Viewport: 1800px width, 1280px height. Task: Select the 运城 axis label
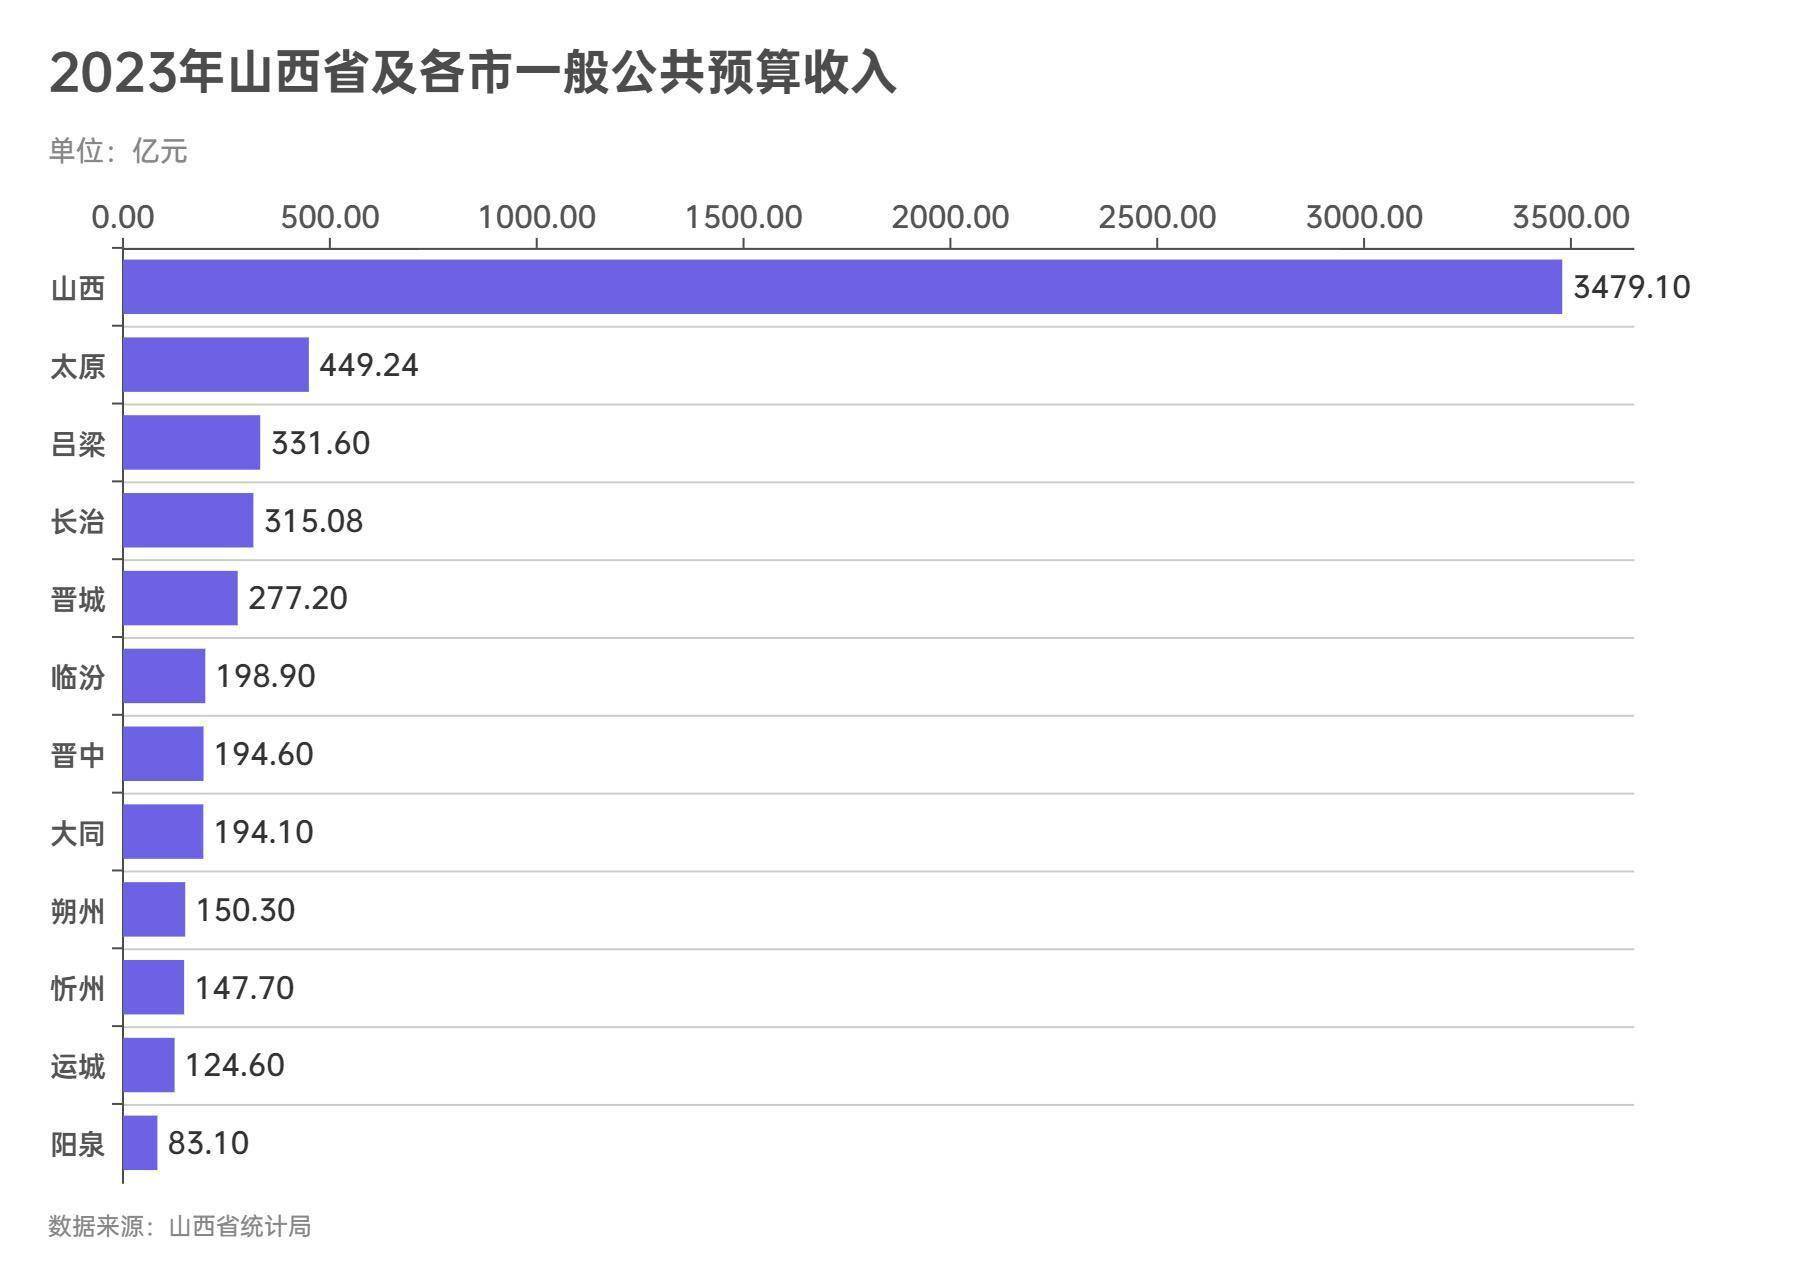pyautogui.click(x=77, y=1066)
